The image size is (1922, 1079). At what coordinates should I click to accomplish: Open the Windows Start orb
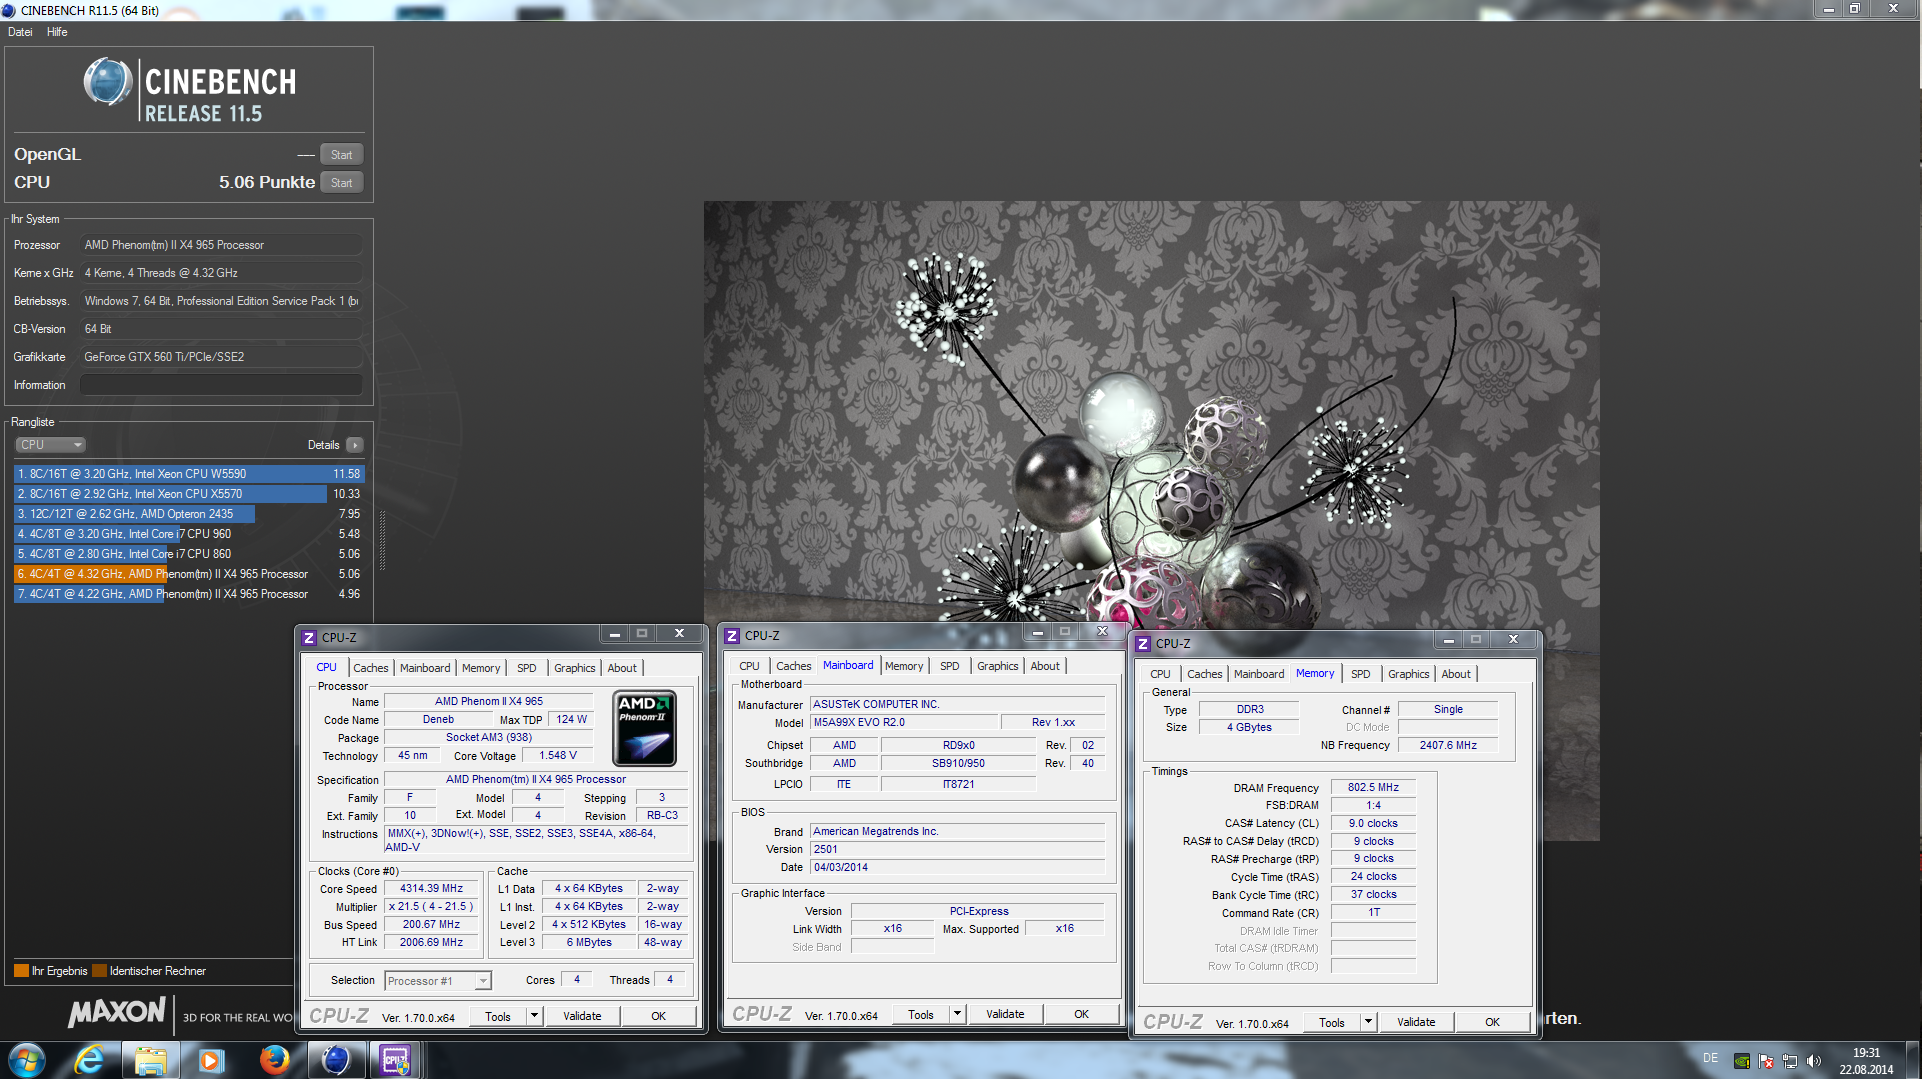27,1060
